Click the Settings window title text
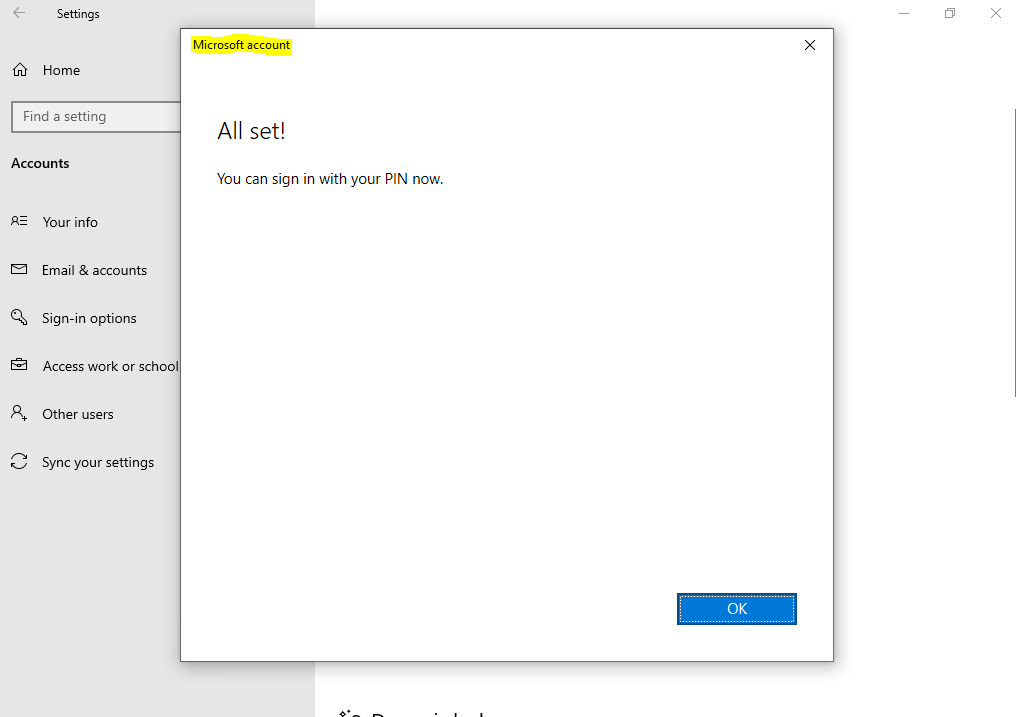 78,14
